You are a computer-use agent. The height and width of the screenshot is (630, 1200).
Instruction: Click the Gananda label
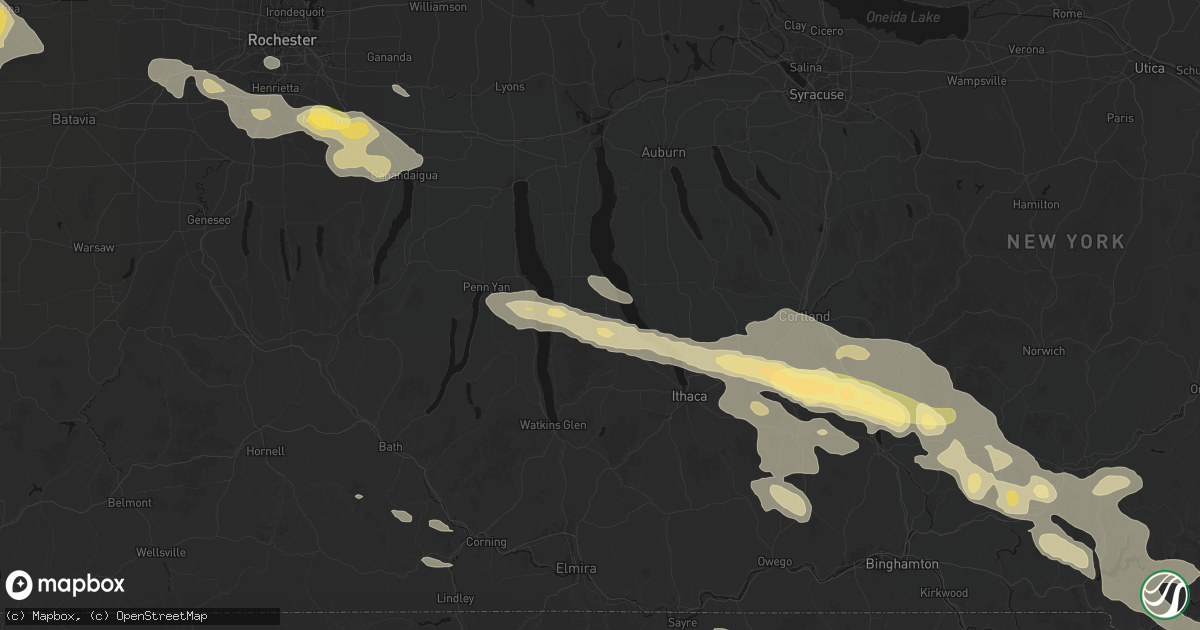389,57
